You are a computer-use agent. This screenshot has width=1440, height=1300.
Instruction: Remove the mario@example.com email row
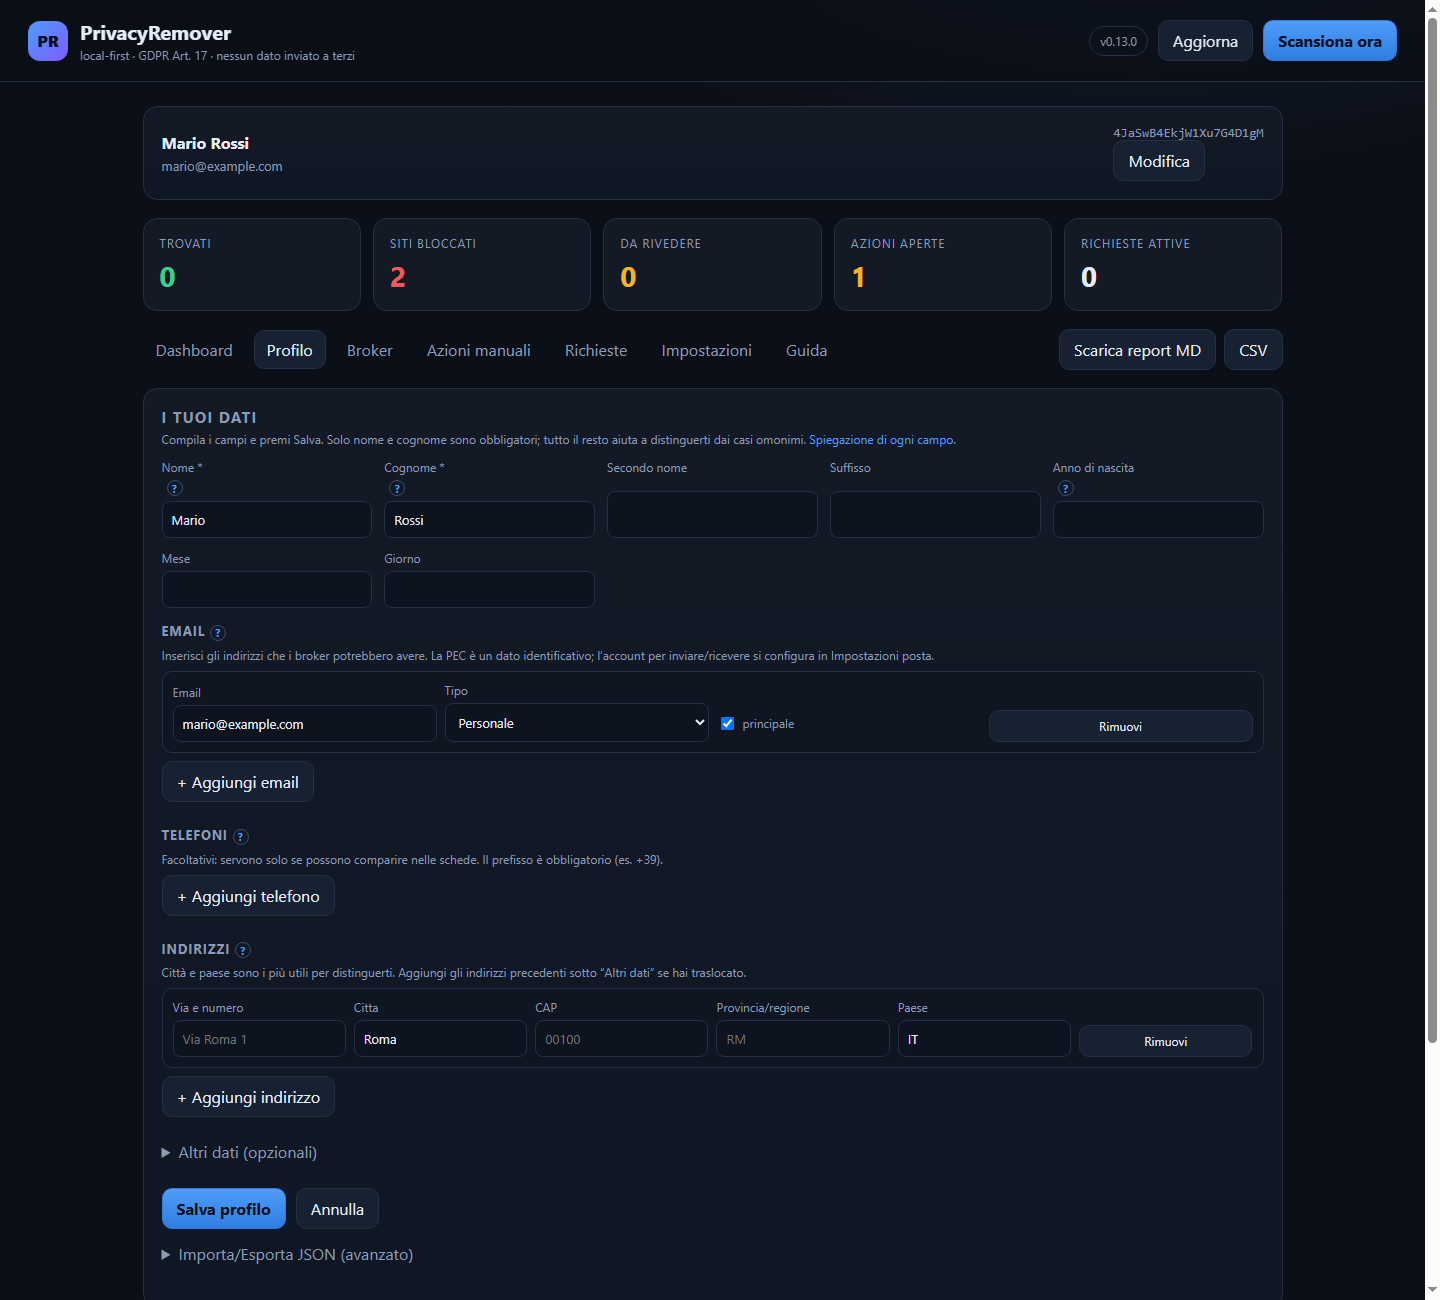(x=1120, y=726)
